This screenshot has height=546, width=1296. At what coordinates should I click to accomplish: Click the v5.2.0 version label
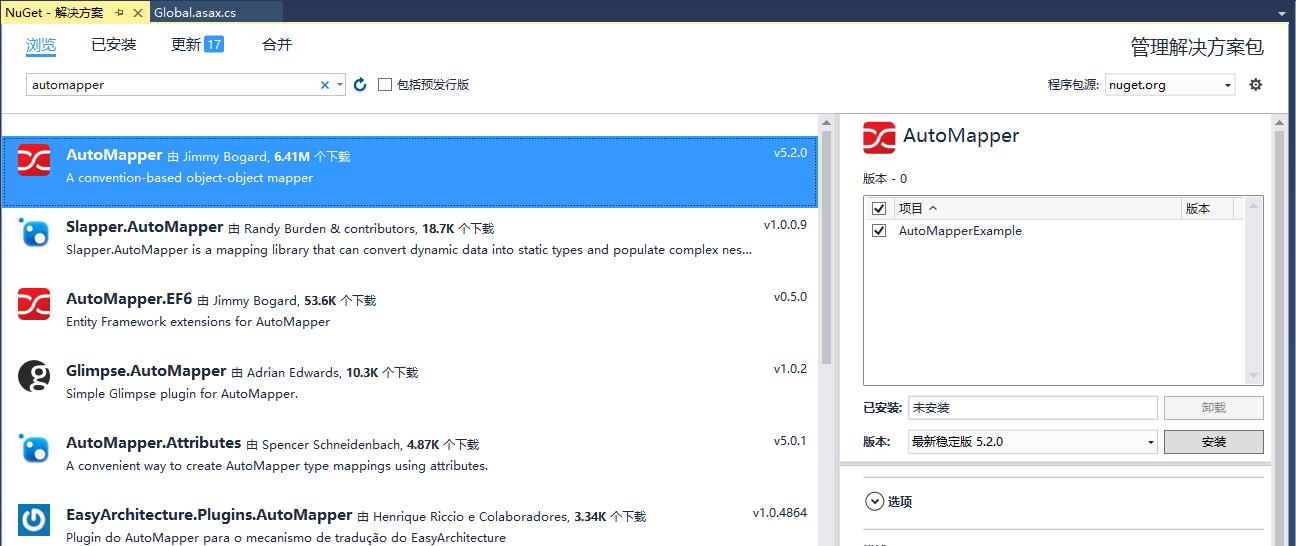coord(790,153)
